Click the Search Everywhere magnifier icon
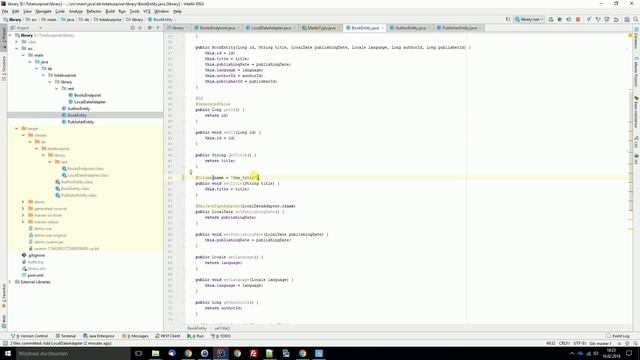The image size is (640, 360). pos(636,19)
